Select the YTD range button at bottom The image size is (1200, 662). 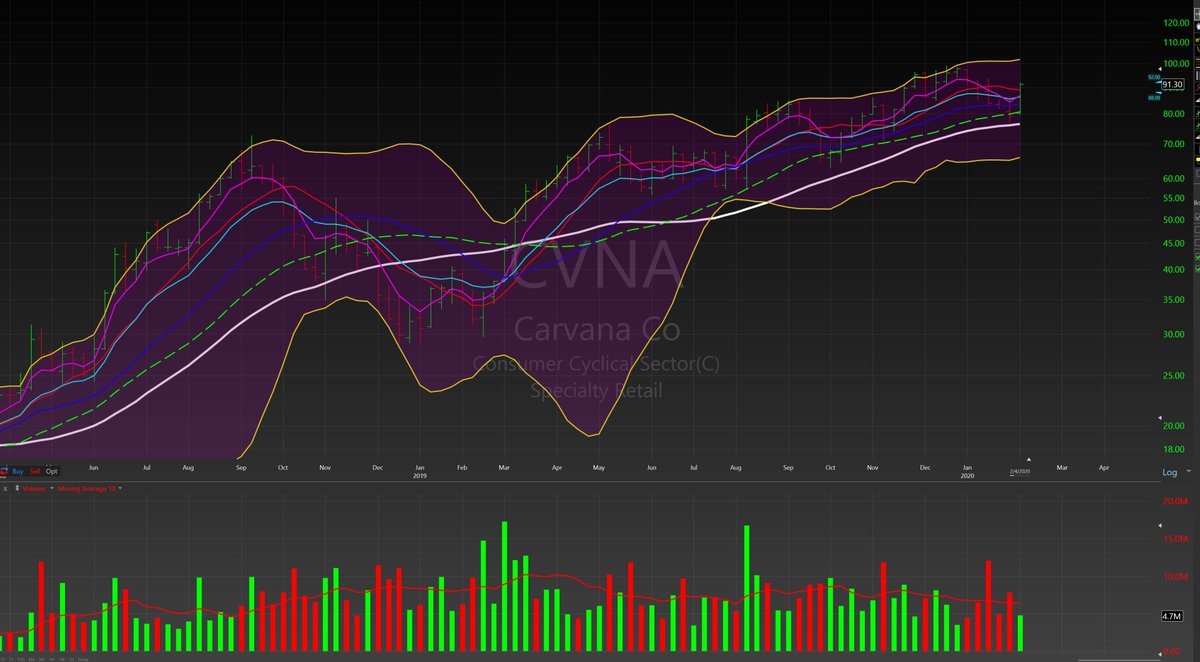[x=21, y=659]
